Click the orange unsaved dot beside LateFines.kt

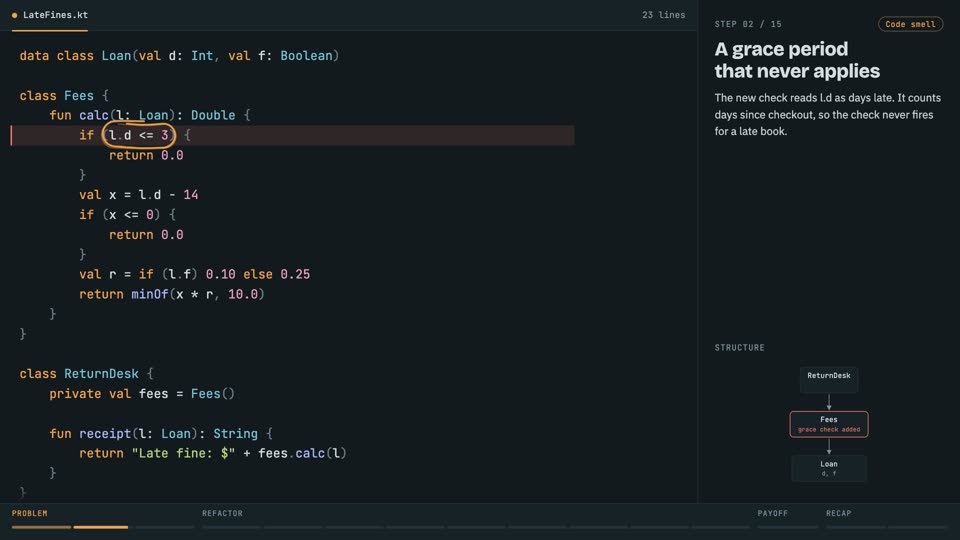pos(14,15)
